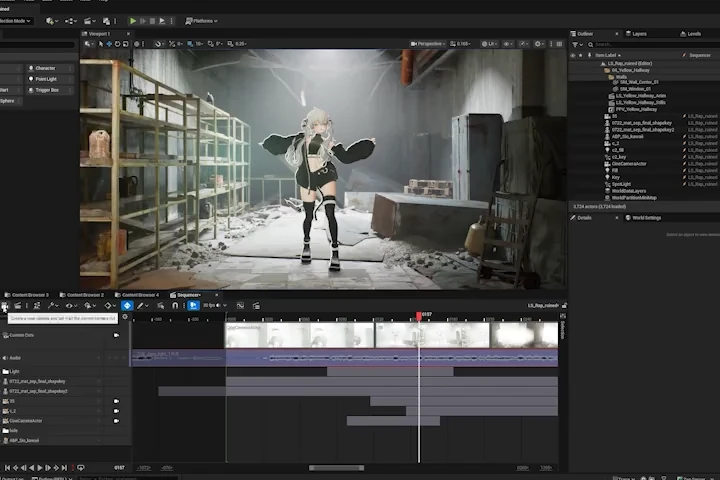Select CineCameraActor in the Outliner
Image resolution: width=720 pixels, height=480 pixels.
[x=629, y=164]
